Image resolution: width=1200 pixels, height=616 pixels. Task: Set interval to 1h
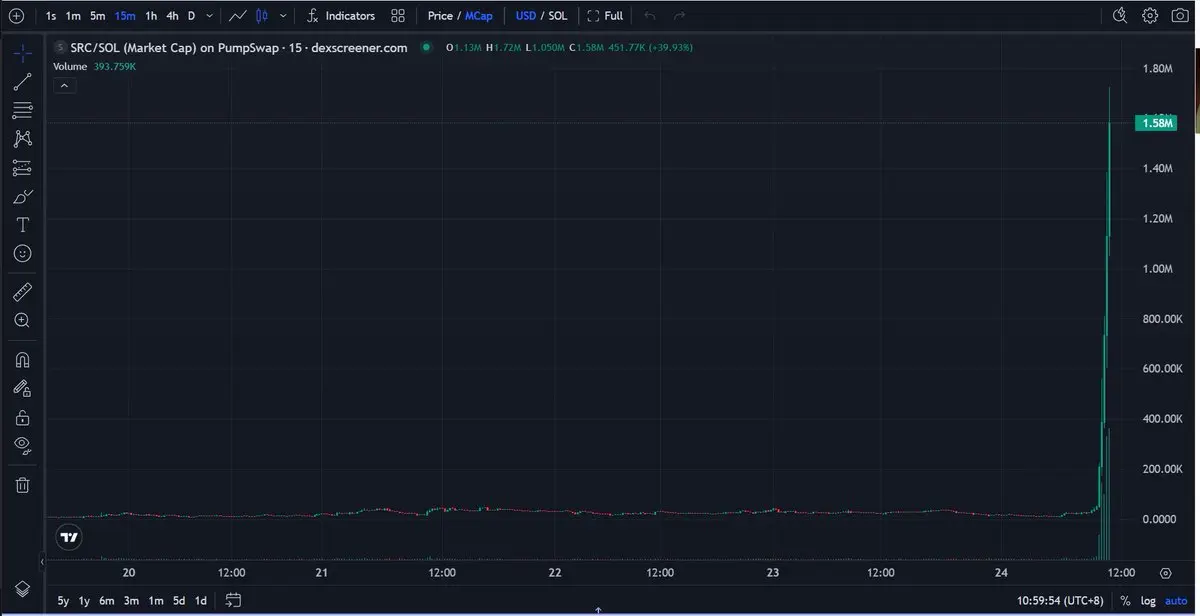pos(151,16)
